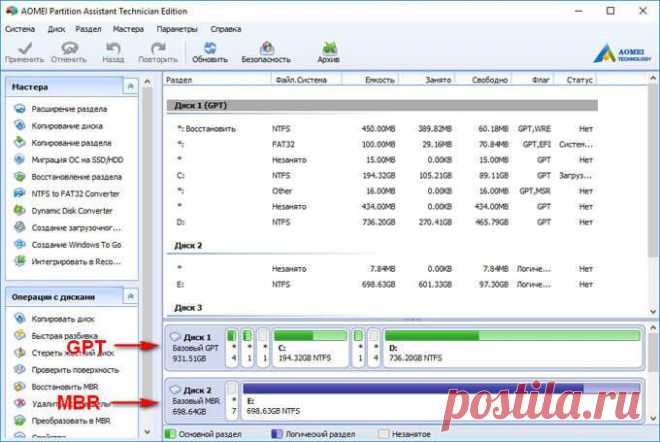The image size is (660, 442).
Task: Sort by the Раздел column header
Action: coord(217,80)
